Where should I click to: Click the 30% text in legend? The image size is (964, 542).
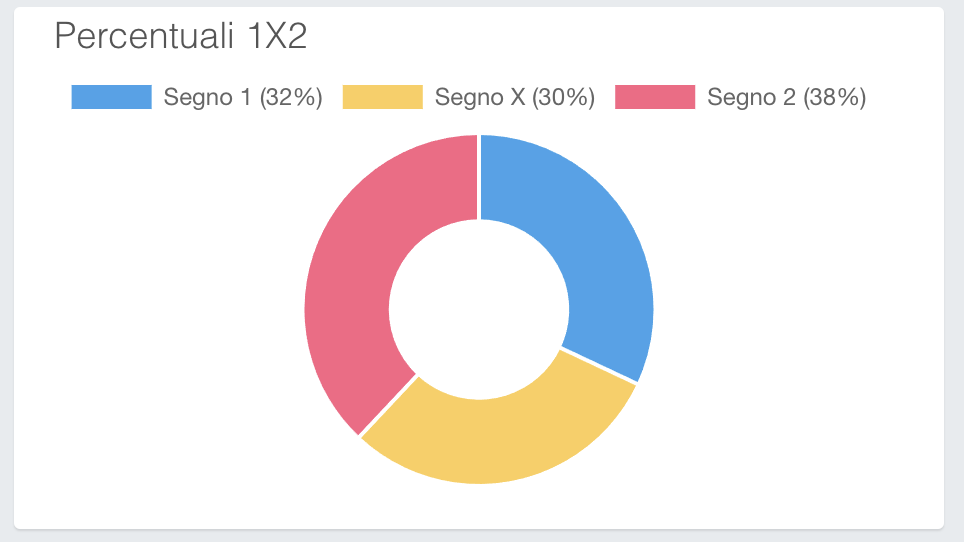(x=563, y=97)
